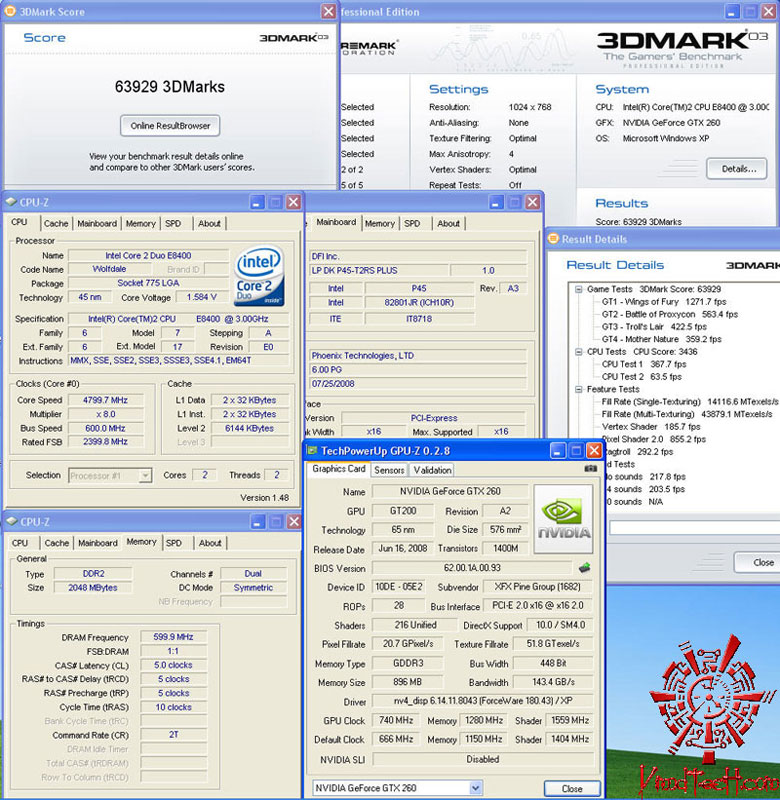Collapse the Feature Tests tree node
Screen dimensions: 780x800
[578, 389]
